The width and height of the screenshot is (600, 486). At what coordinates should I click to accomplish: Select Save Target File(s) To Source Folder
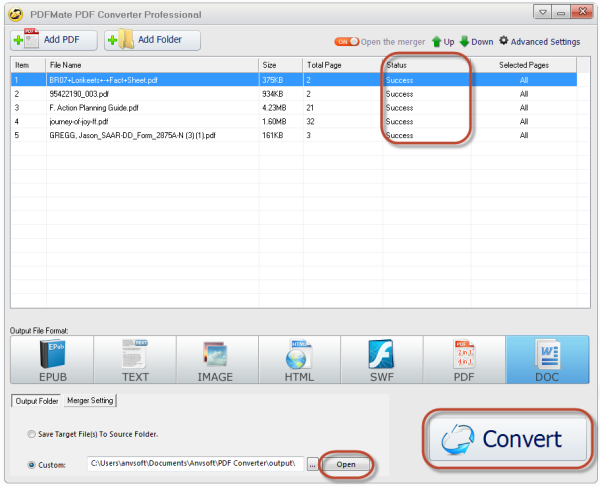click(31, 434)
